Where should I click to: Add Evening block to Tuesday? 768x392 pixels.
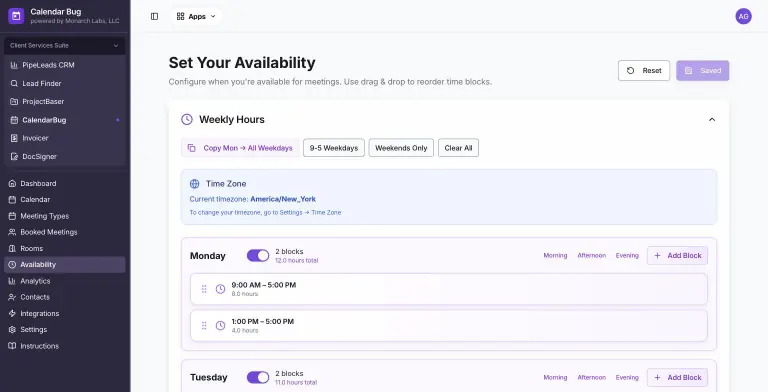[627, 377]
